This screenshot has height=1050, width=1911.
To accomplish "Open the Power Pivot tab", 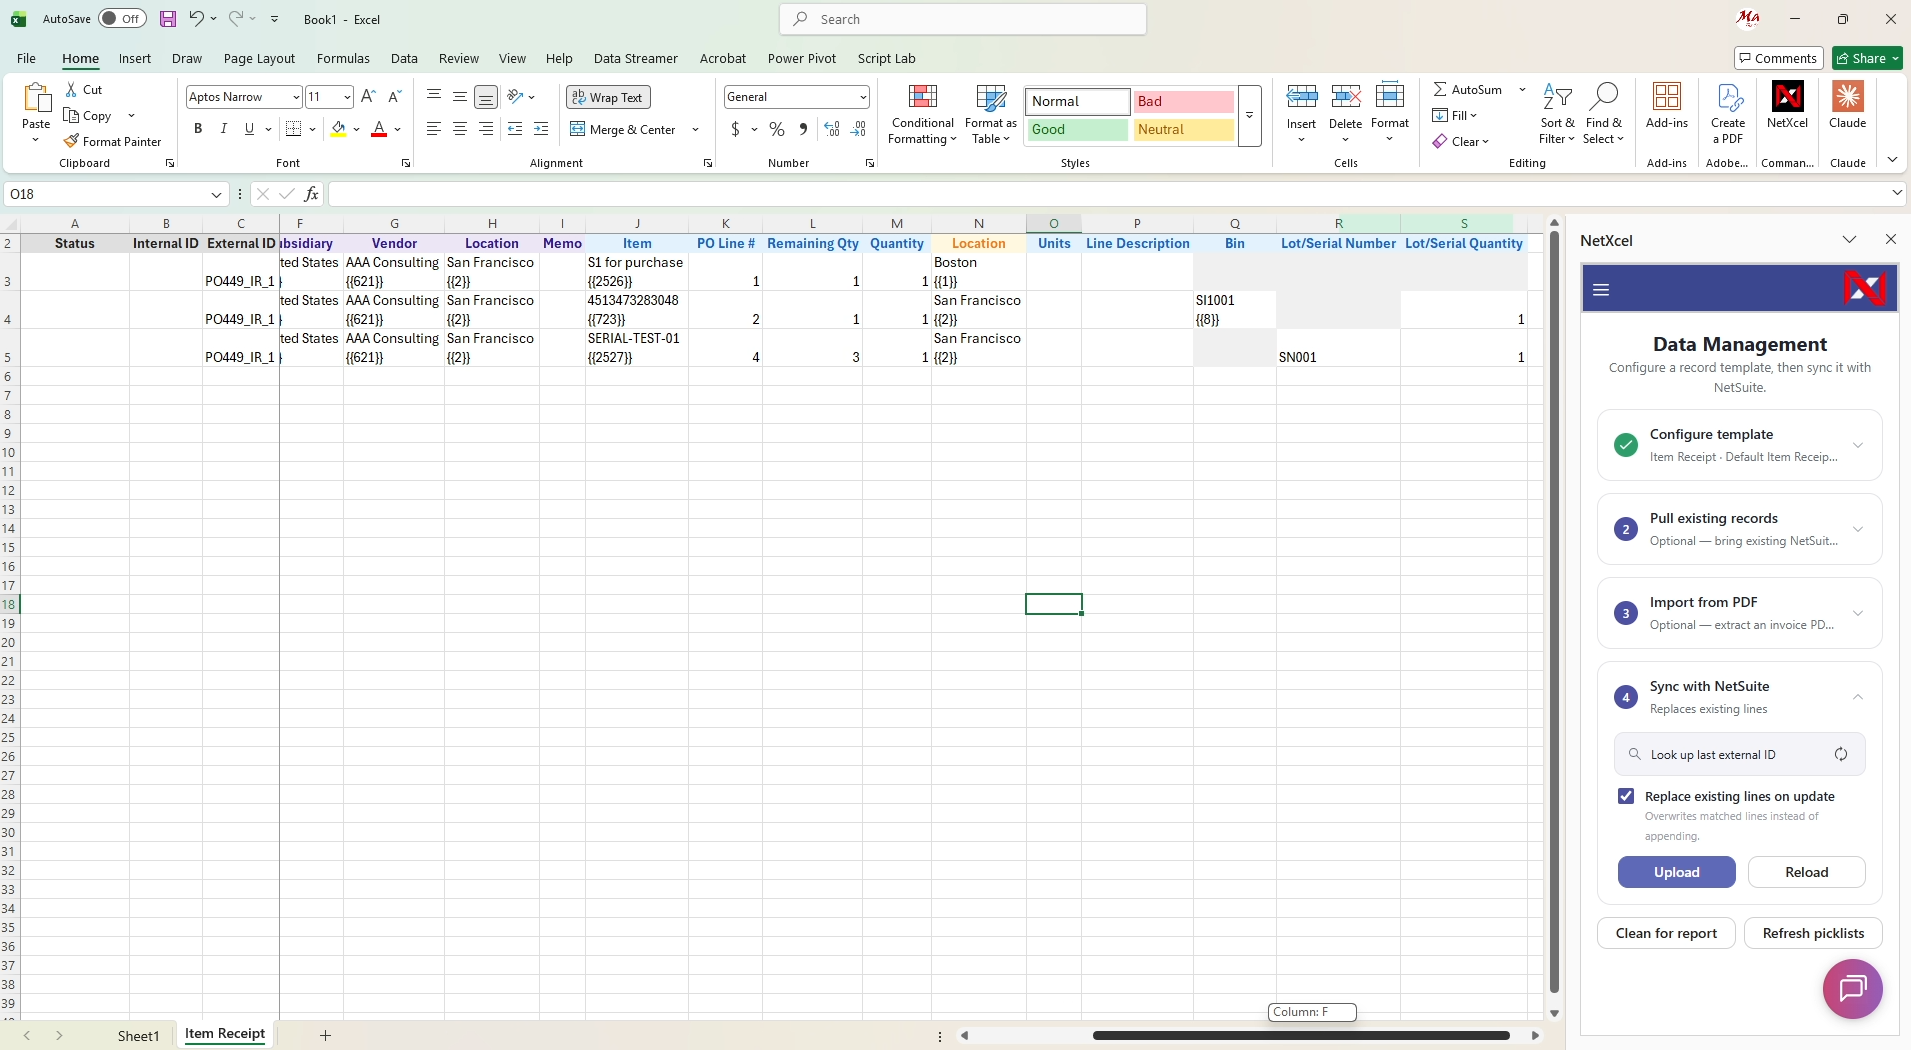I will tap(802, 58).
